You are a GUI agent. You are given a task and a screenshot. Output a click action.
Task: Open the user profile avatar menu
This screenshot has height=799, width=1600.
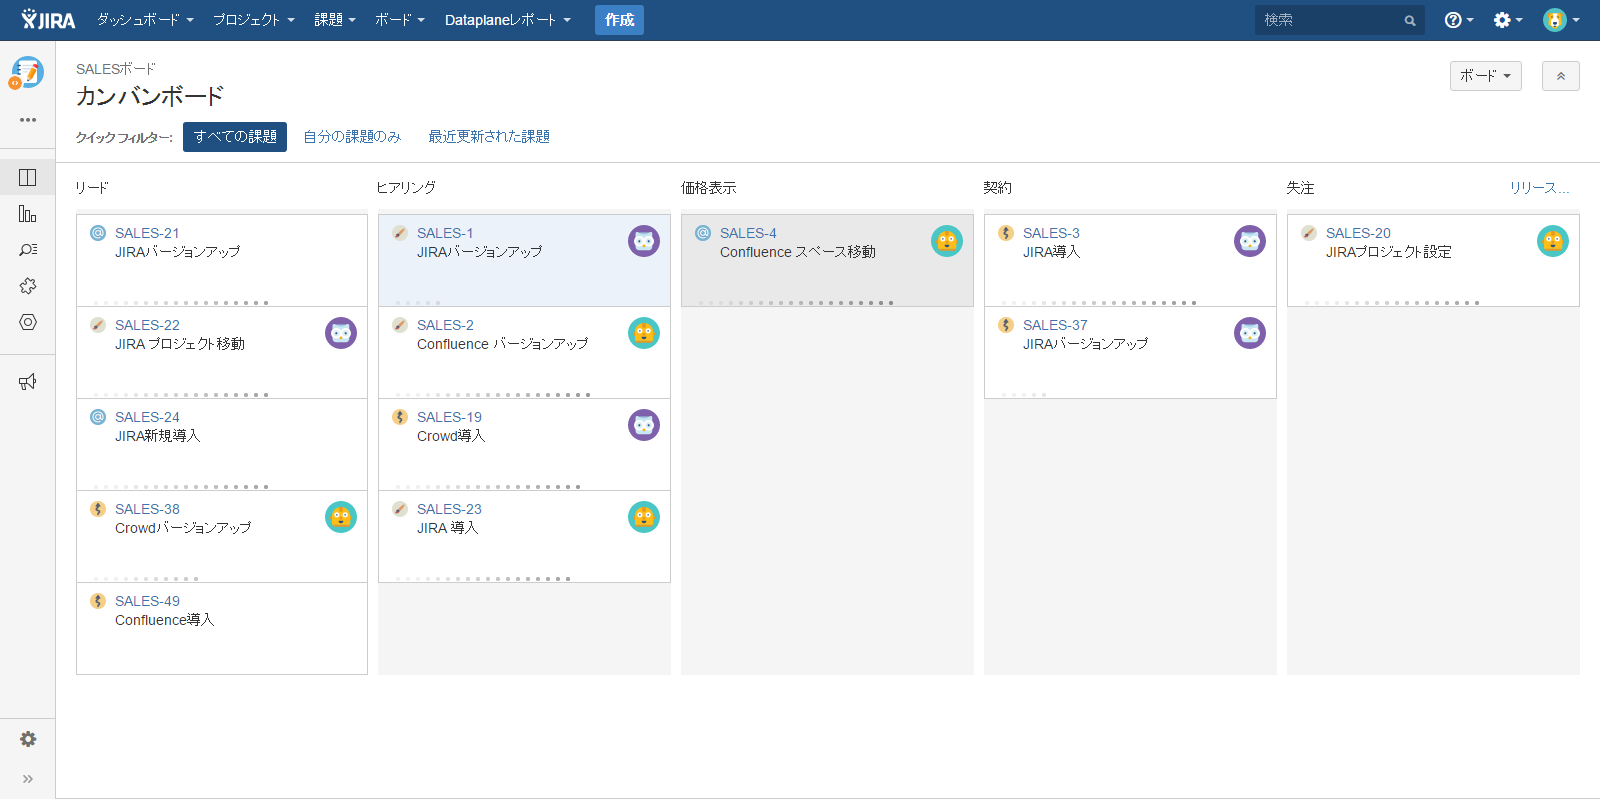[x=1561, y=20]
